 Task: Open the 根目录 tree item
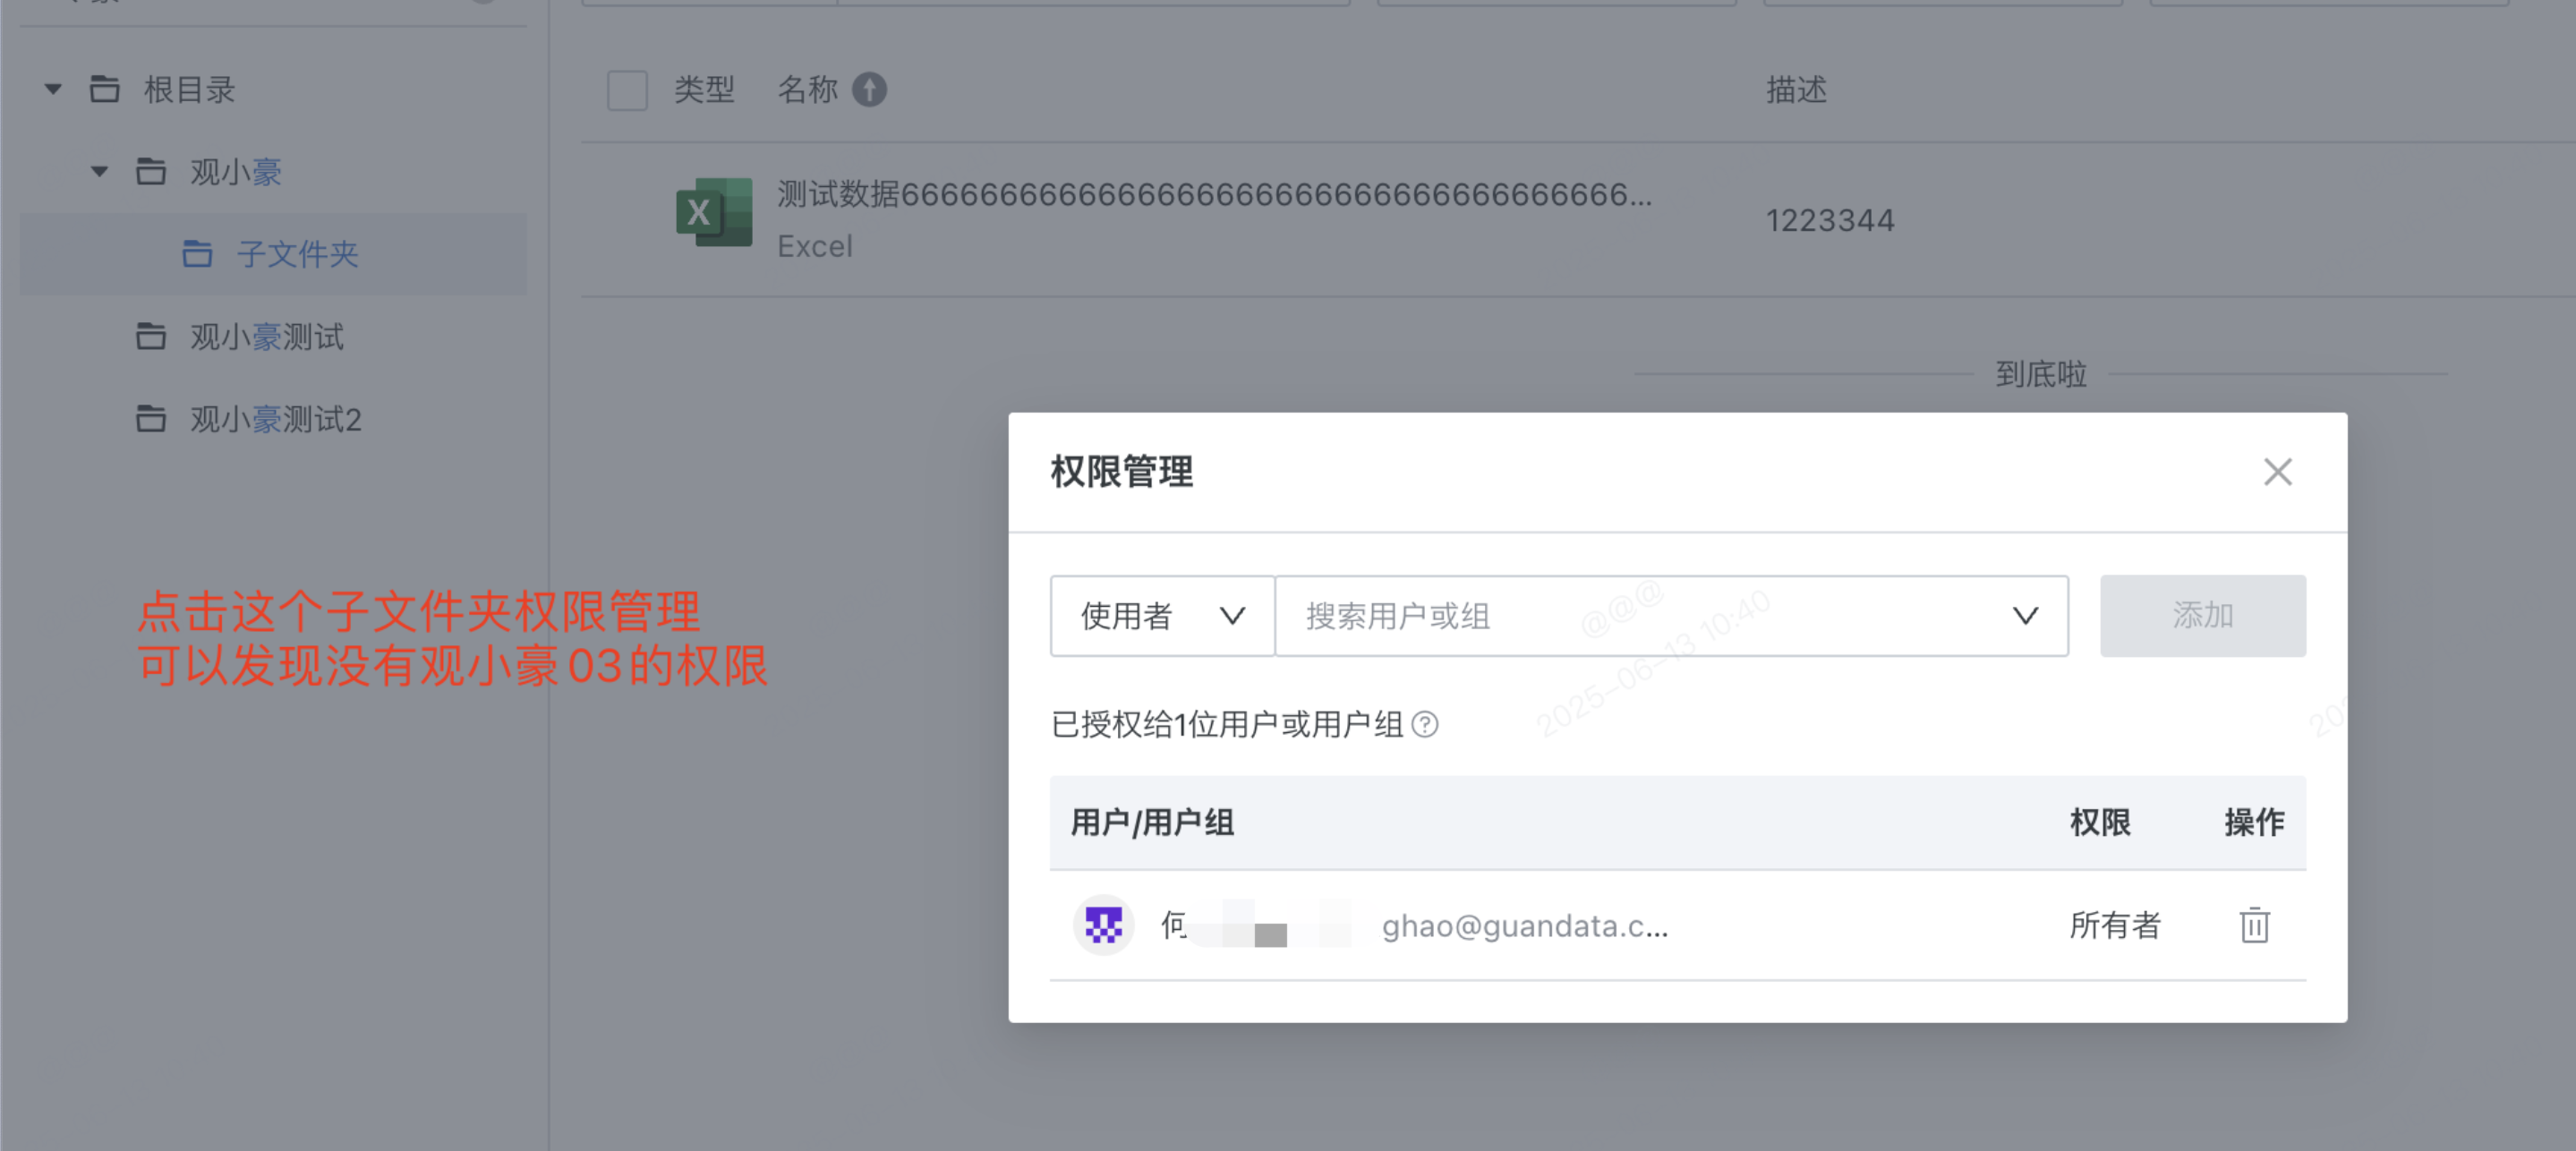coord(189,90)
